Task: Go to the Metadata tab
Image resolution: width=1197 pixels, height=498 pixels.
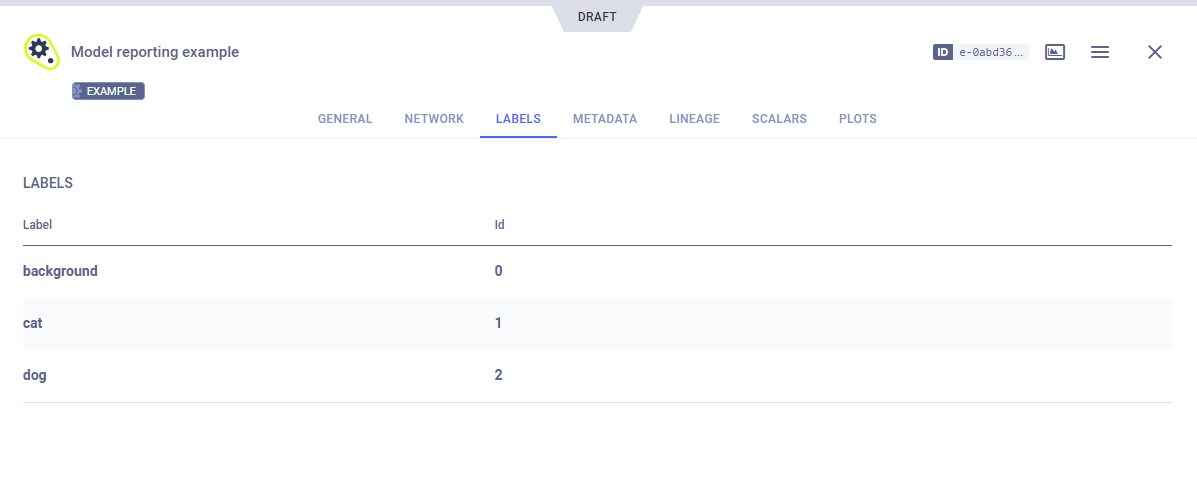Action: tap(605, 119)
